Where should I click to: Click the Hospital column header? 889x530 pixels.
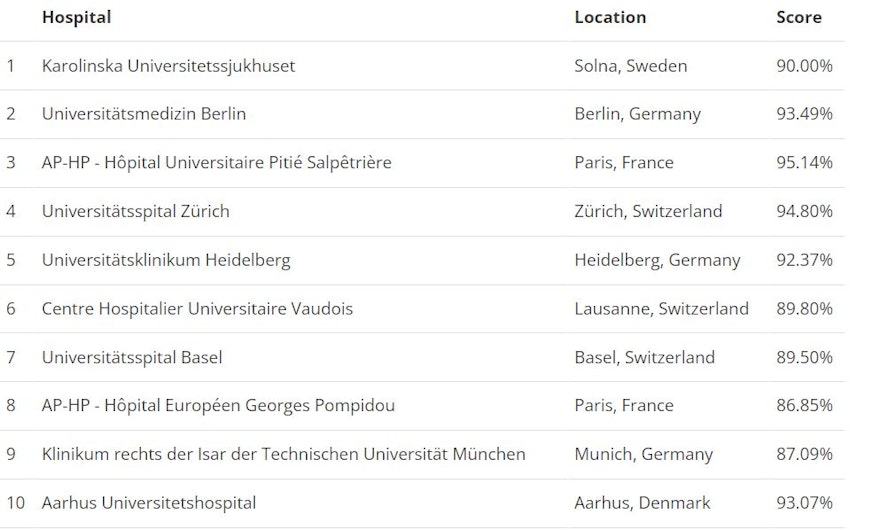77,18
